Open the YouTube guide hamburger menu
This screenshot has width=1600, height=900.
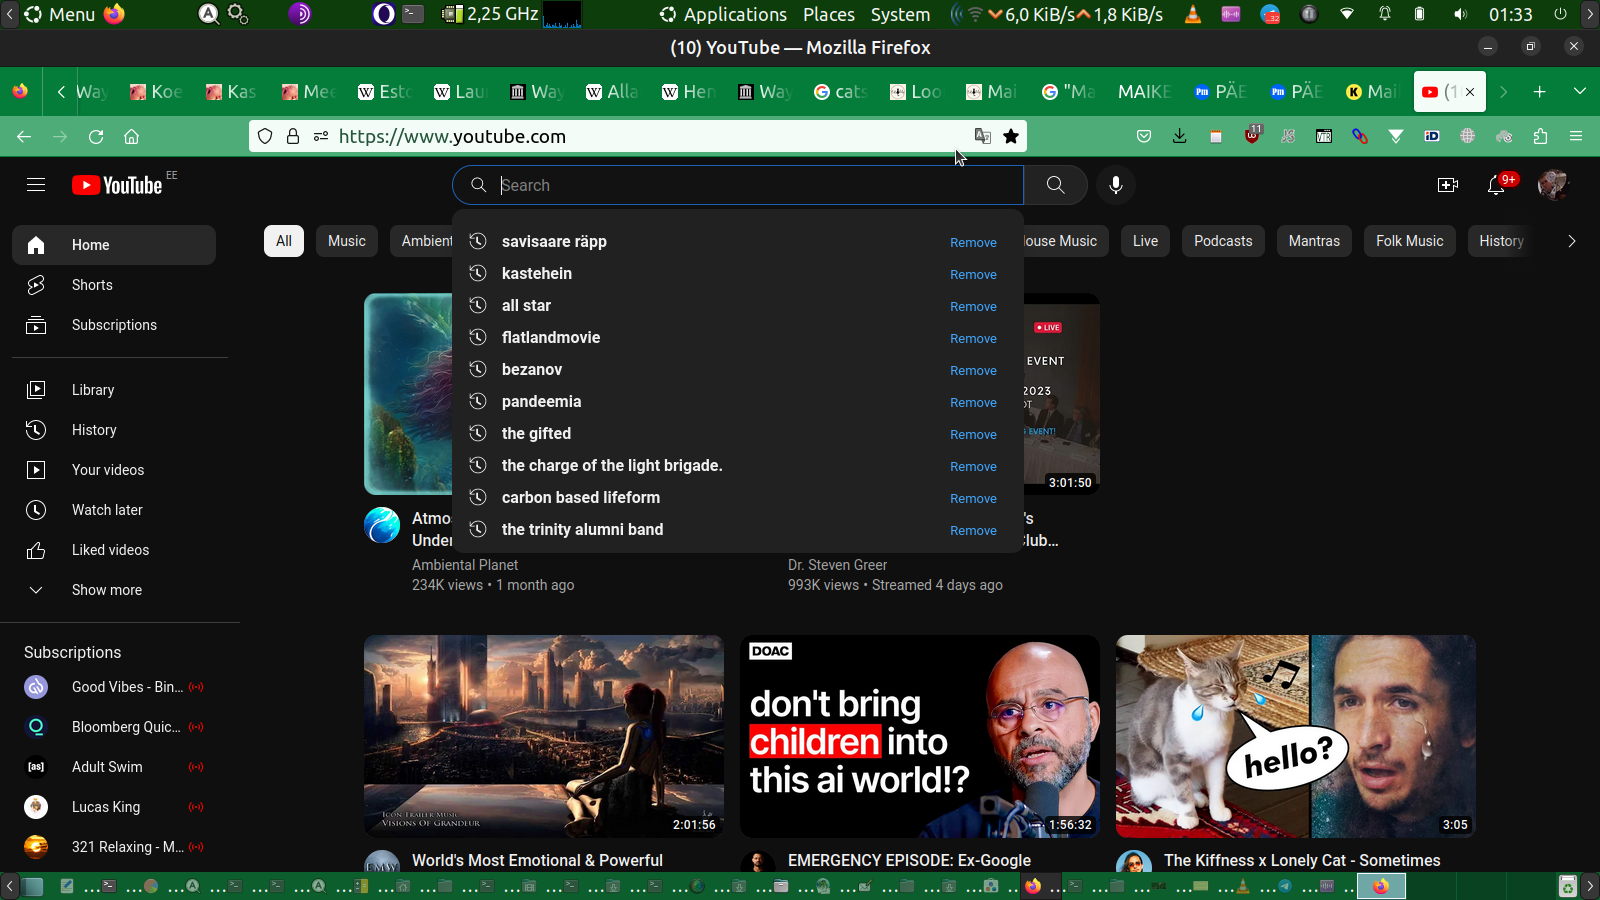pyautogui.click(x=36, y=185)
